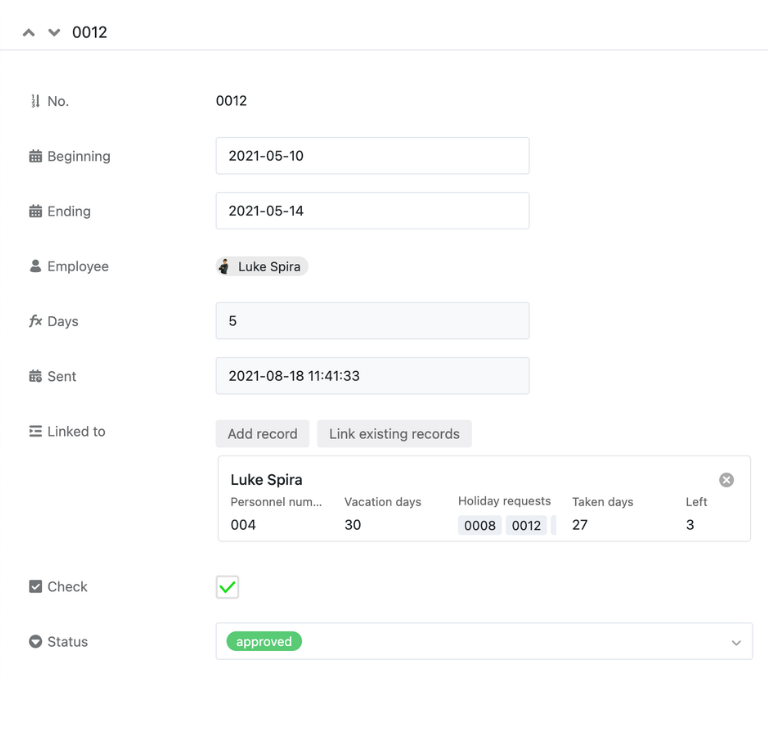Click Link existing records button
Viewport: 768px width, 749px height.
[394, 434]
